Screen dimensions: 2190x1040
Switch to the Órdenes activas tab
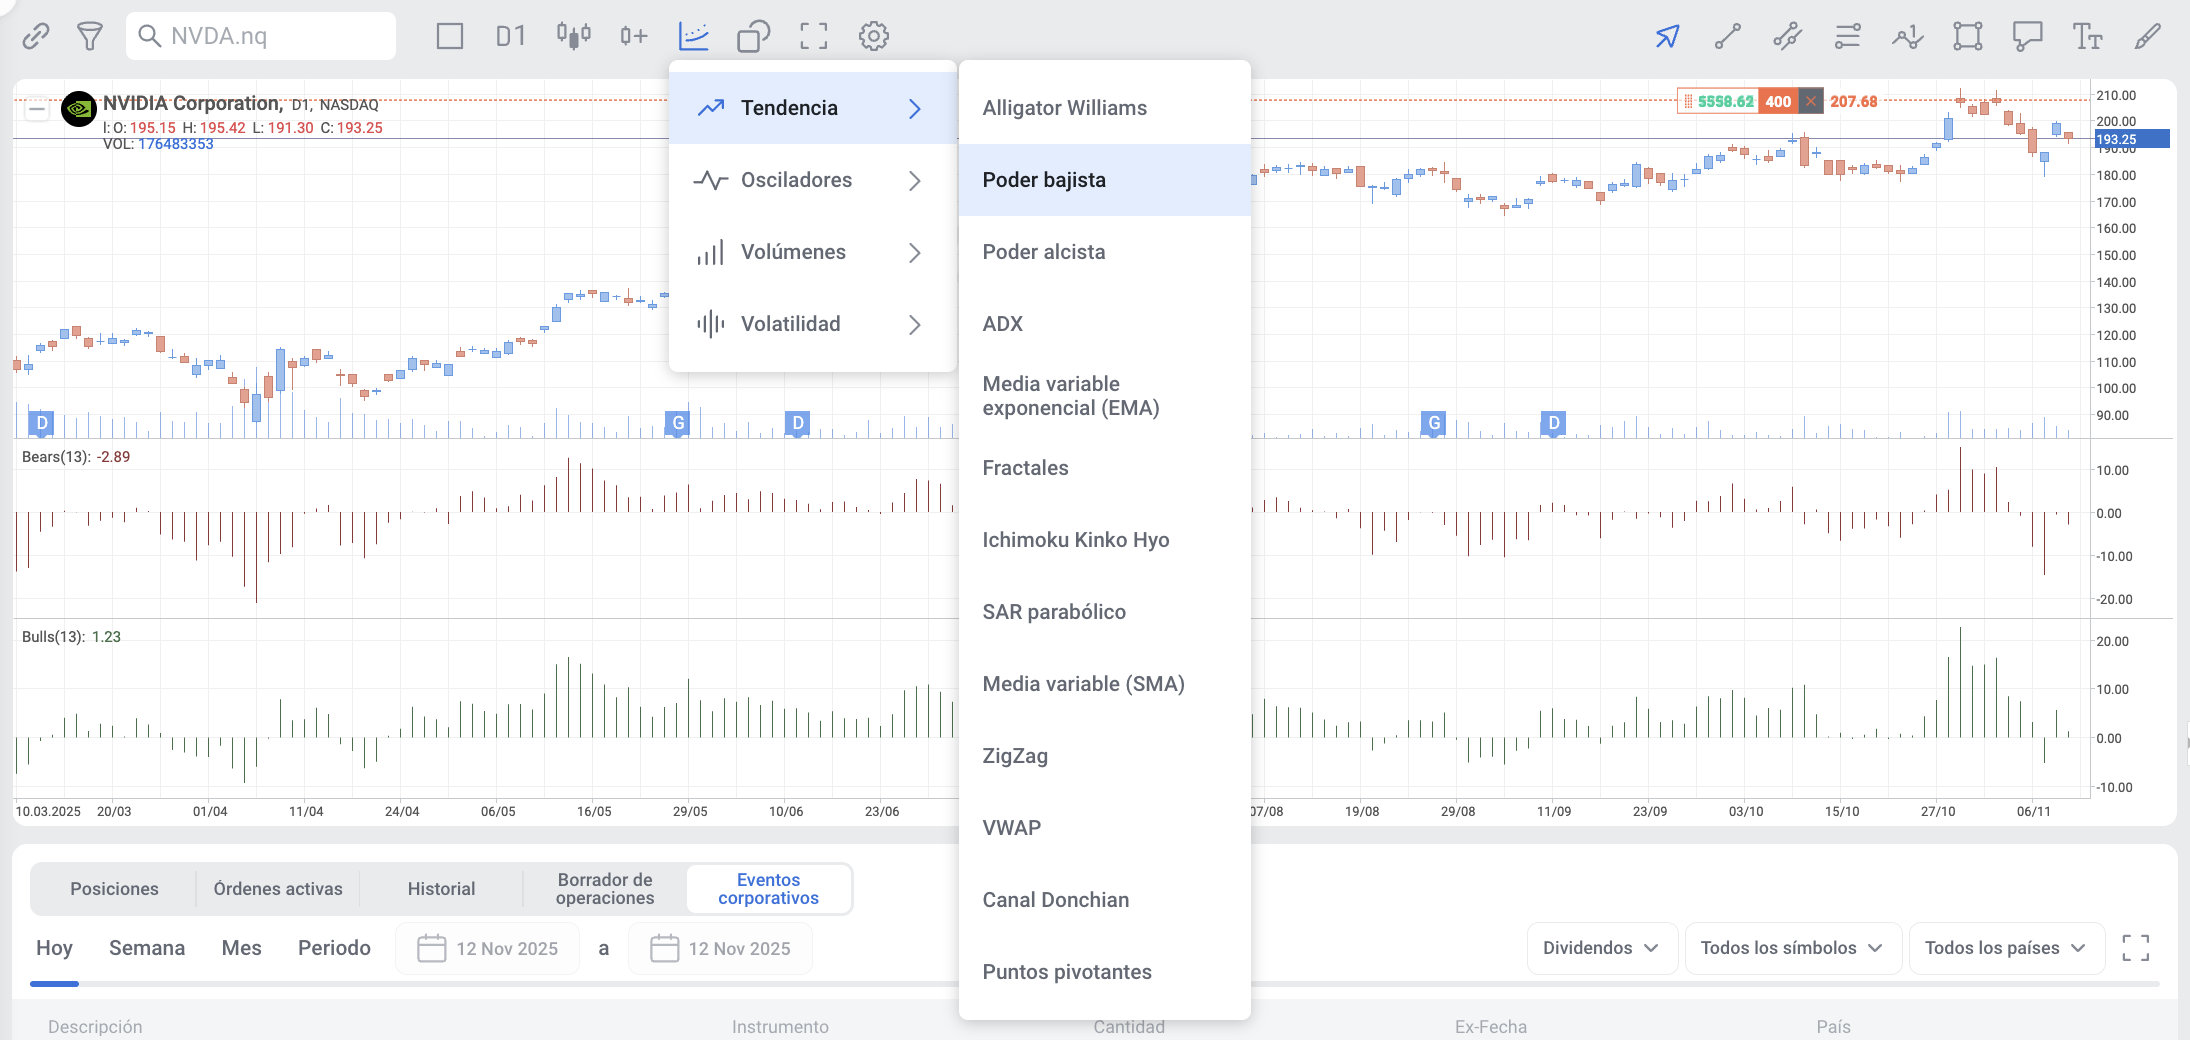pos(278,889)
